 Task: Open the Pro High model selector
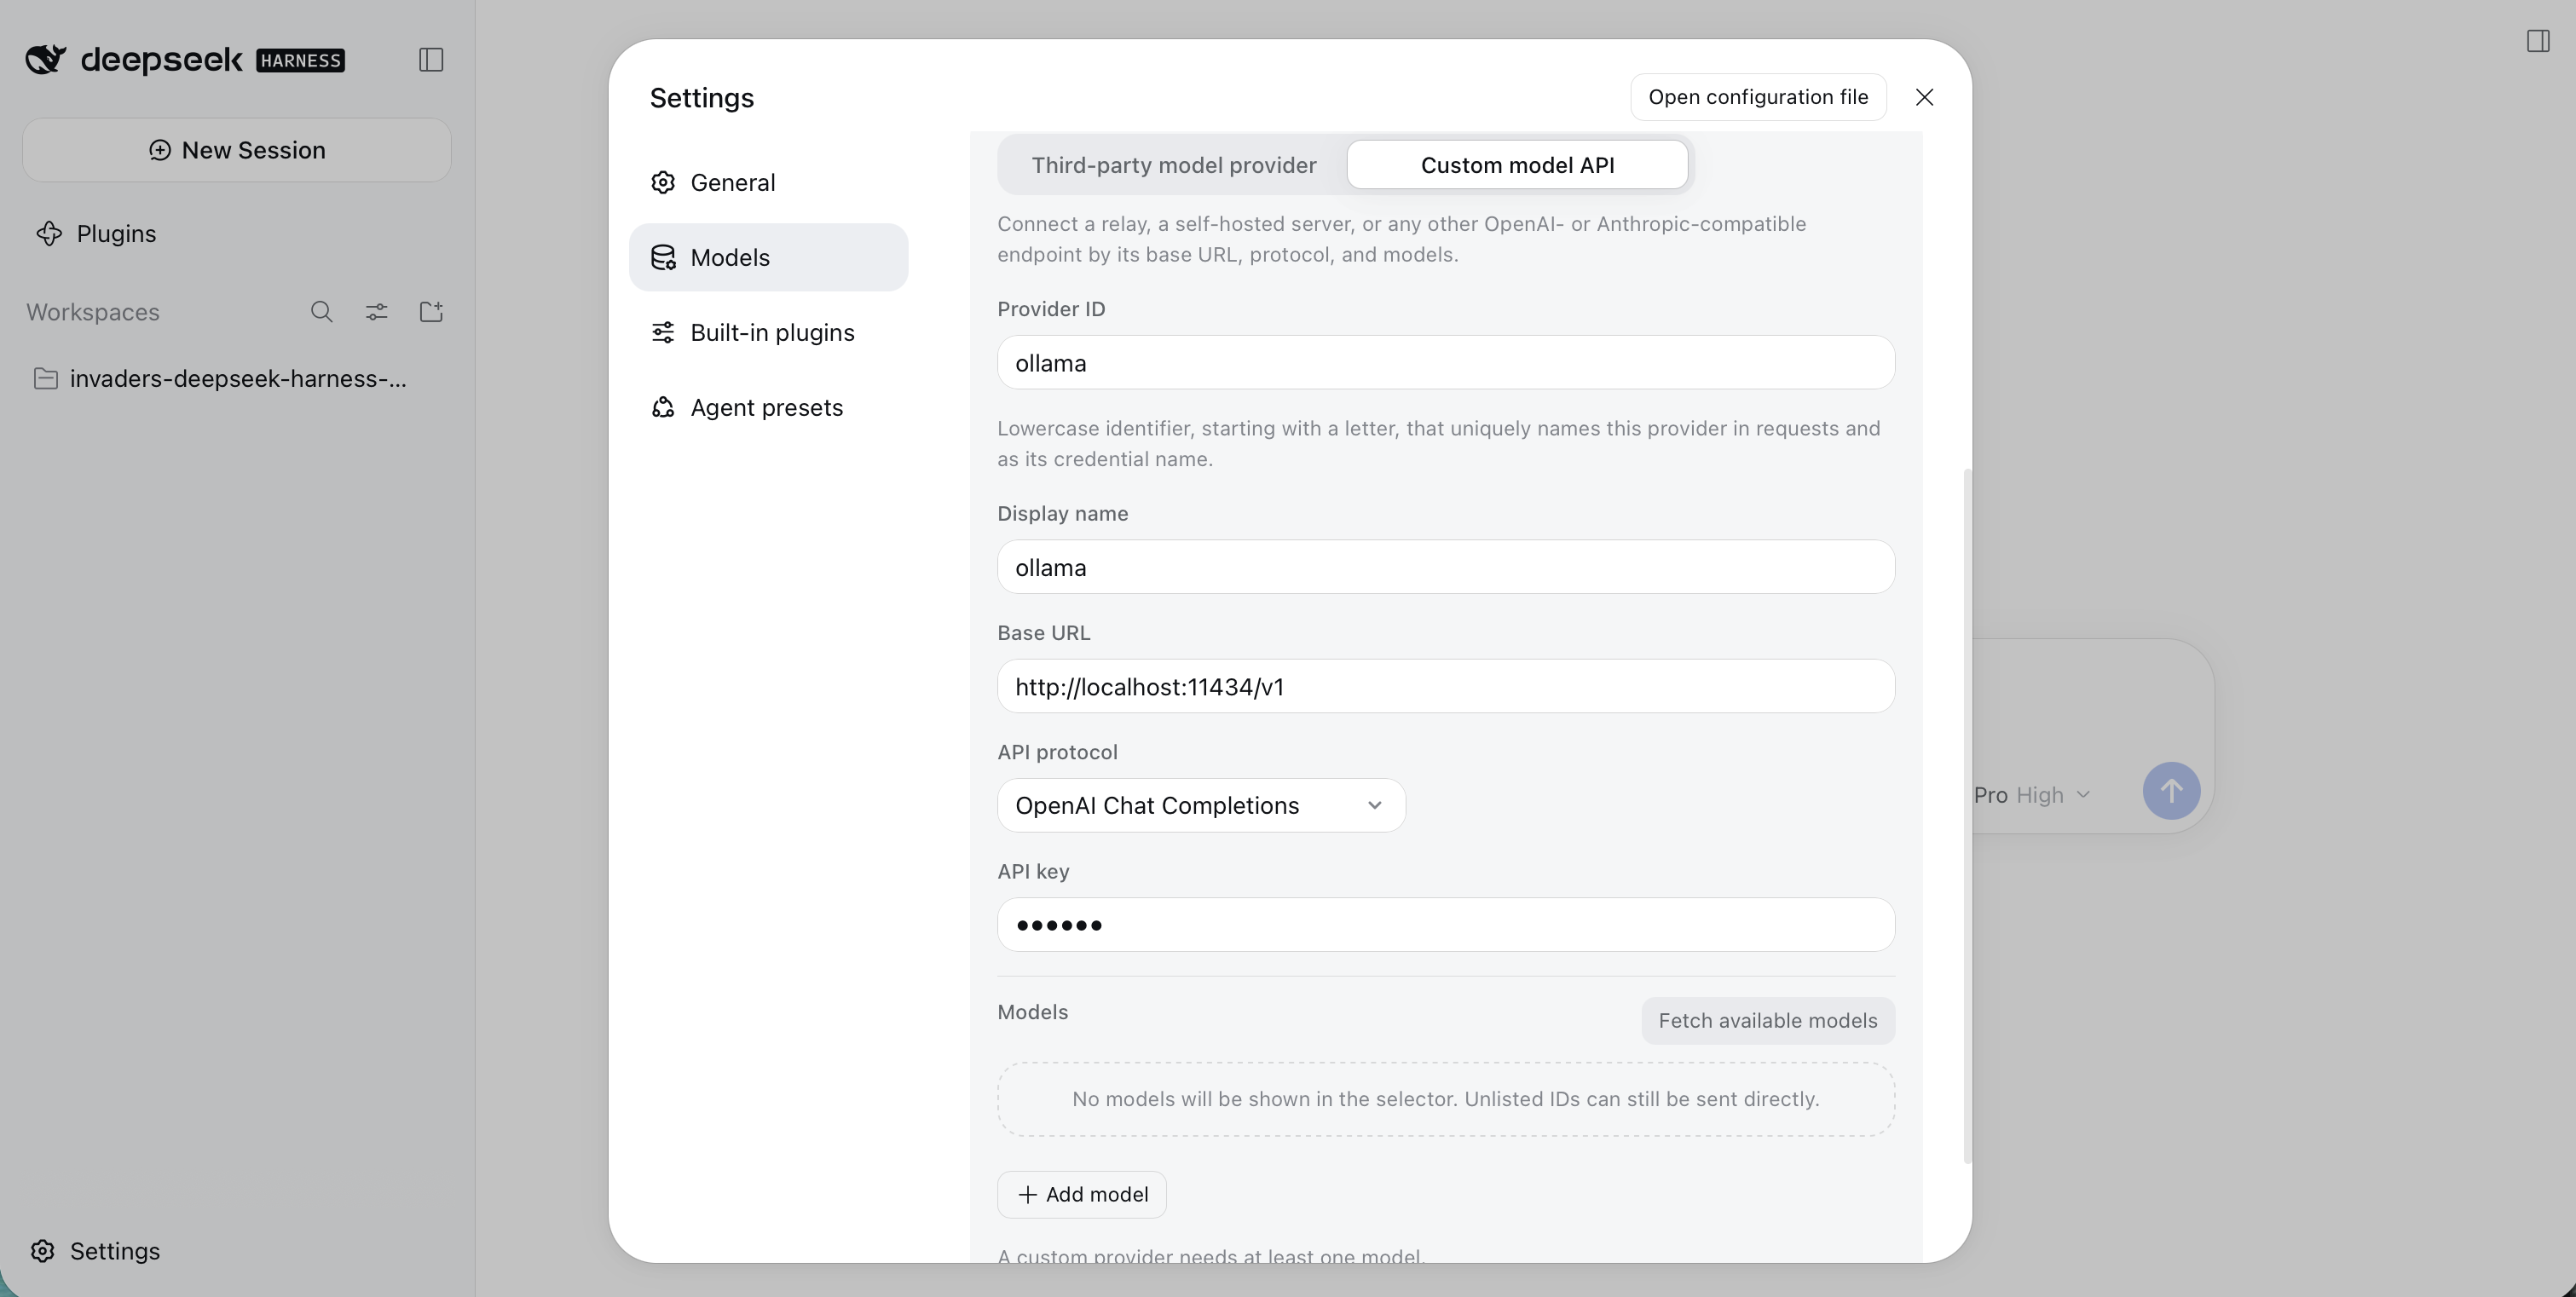click(2031, 795)
